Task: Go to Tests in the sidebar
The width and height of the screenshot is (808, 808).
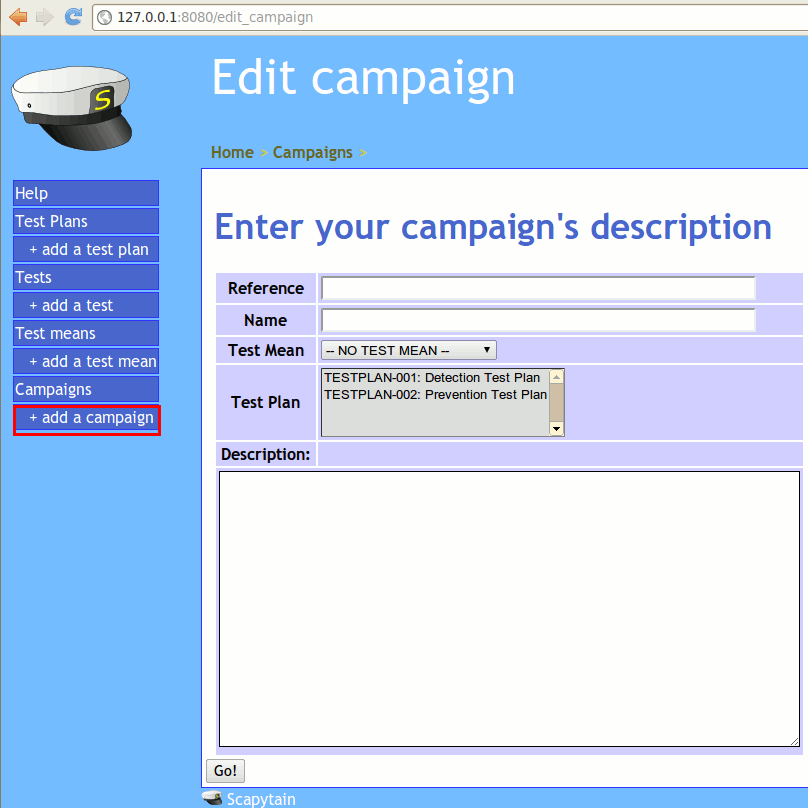Action: (85, 277)
